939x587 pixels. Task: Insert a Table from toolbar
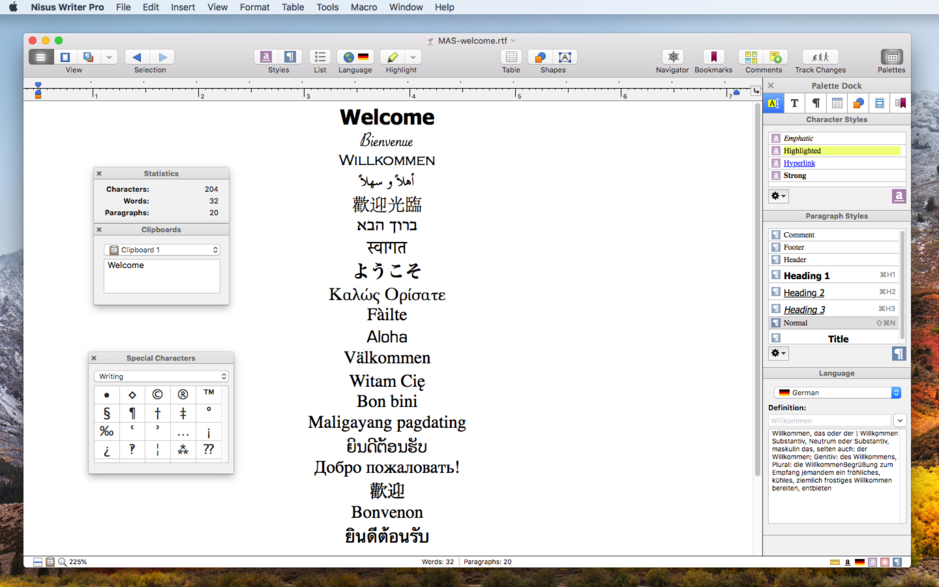[511, 57]
